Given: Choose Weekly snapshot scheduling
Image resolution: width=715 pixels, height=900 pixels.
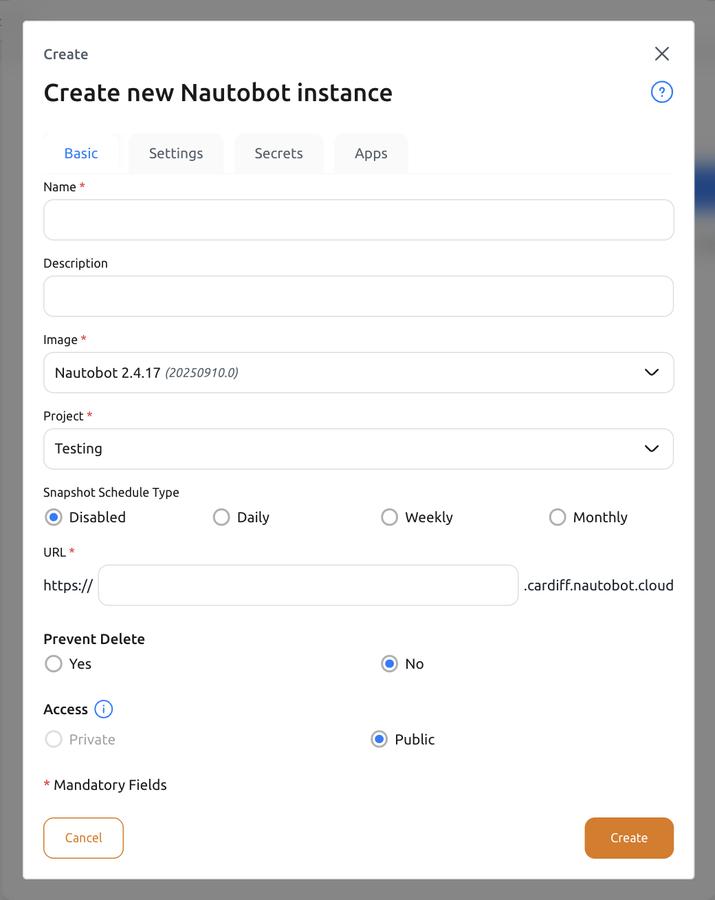Looking at the screenshot, I should click(389, 517).
